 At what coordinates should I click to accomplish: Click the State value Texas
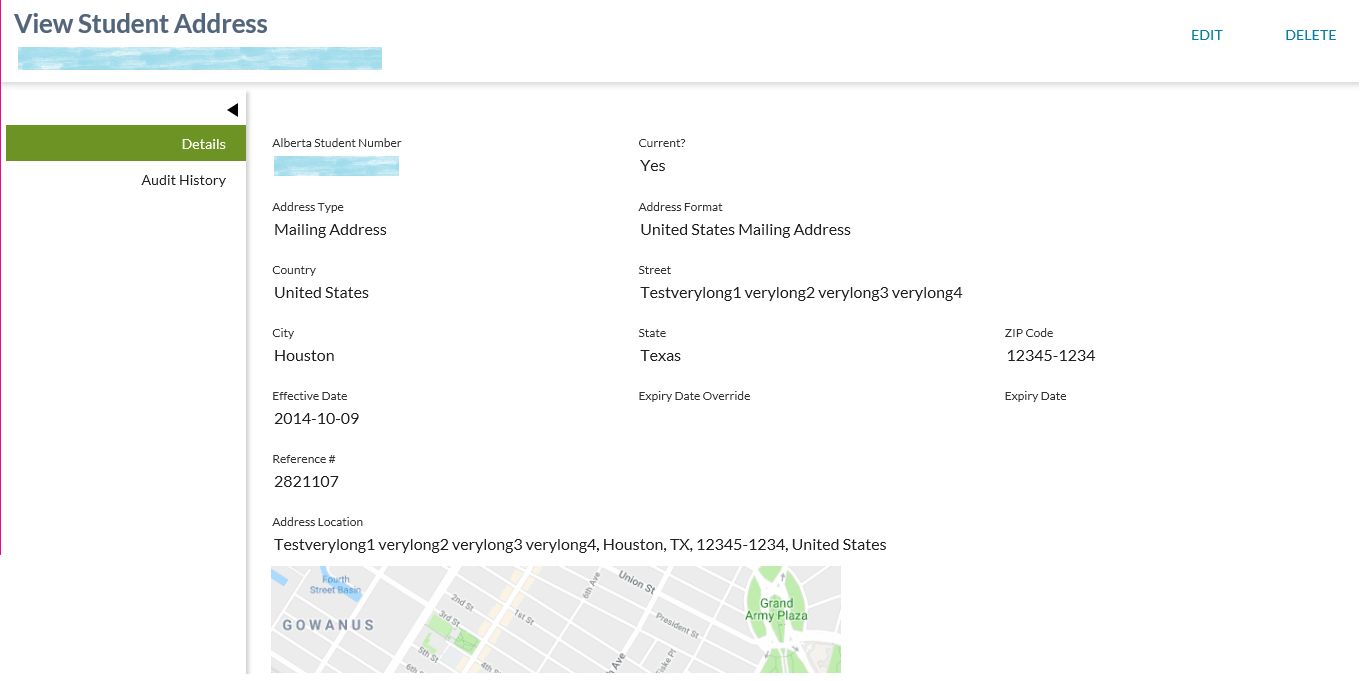[x=660, y=356]
